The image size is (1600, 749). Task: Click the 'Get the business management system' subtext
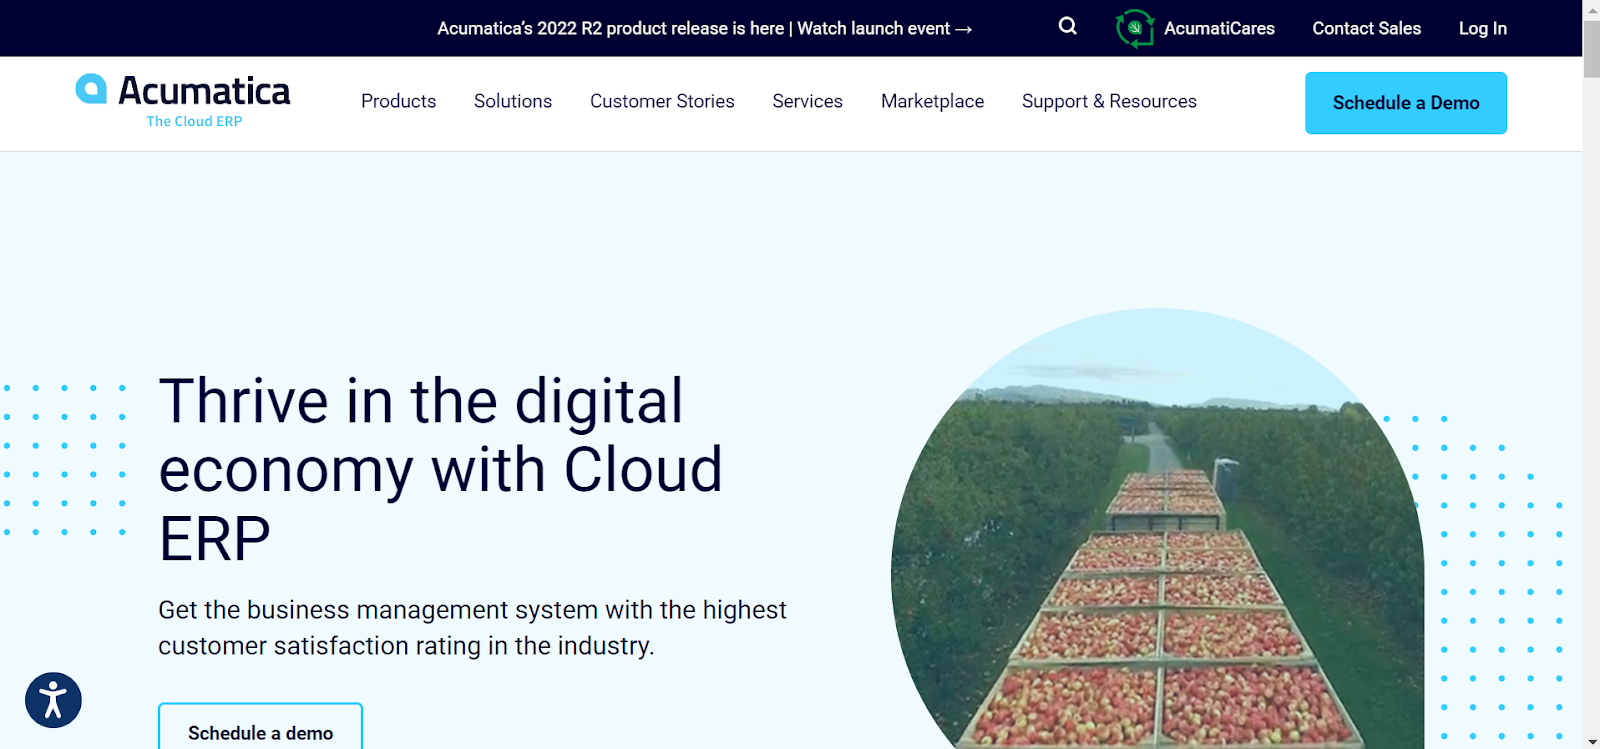click(x=472, y=628)
